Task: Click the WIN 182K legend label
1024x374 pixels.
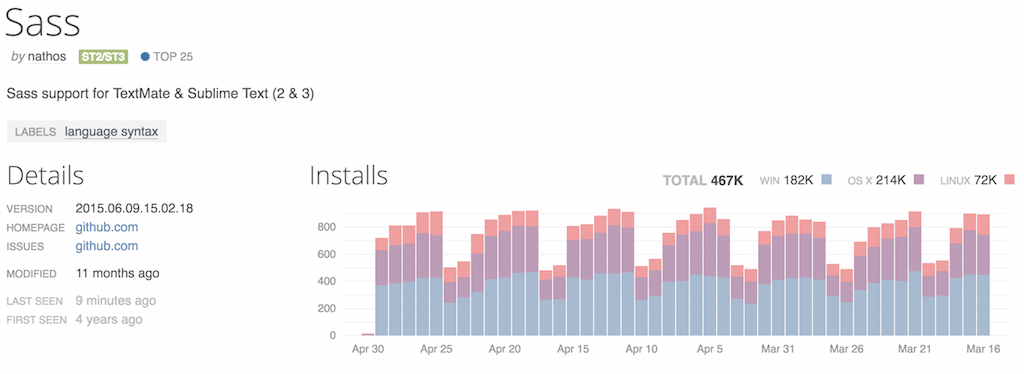Action: [786, 180]
